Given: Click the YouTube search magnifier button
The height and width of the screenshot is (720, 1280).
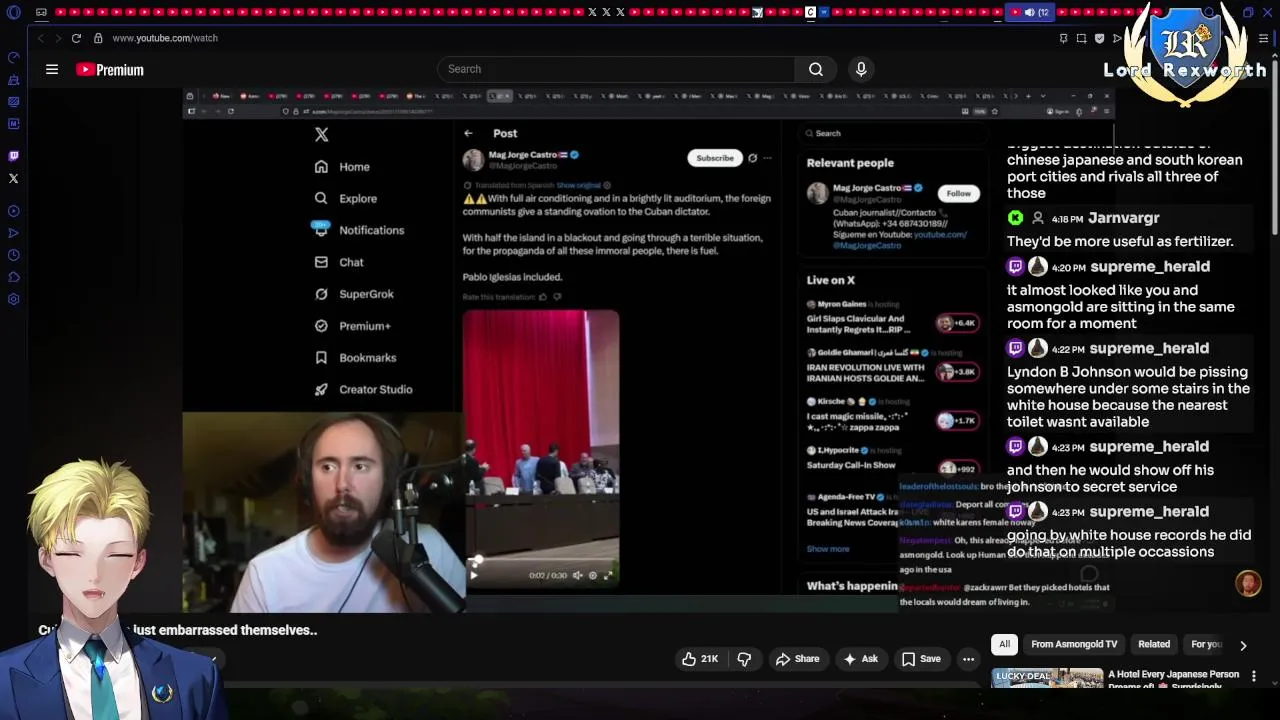Looking at the screenshot, I should [816, 69].
